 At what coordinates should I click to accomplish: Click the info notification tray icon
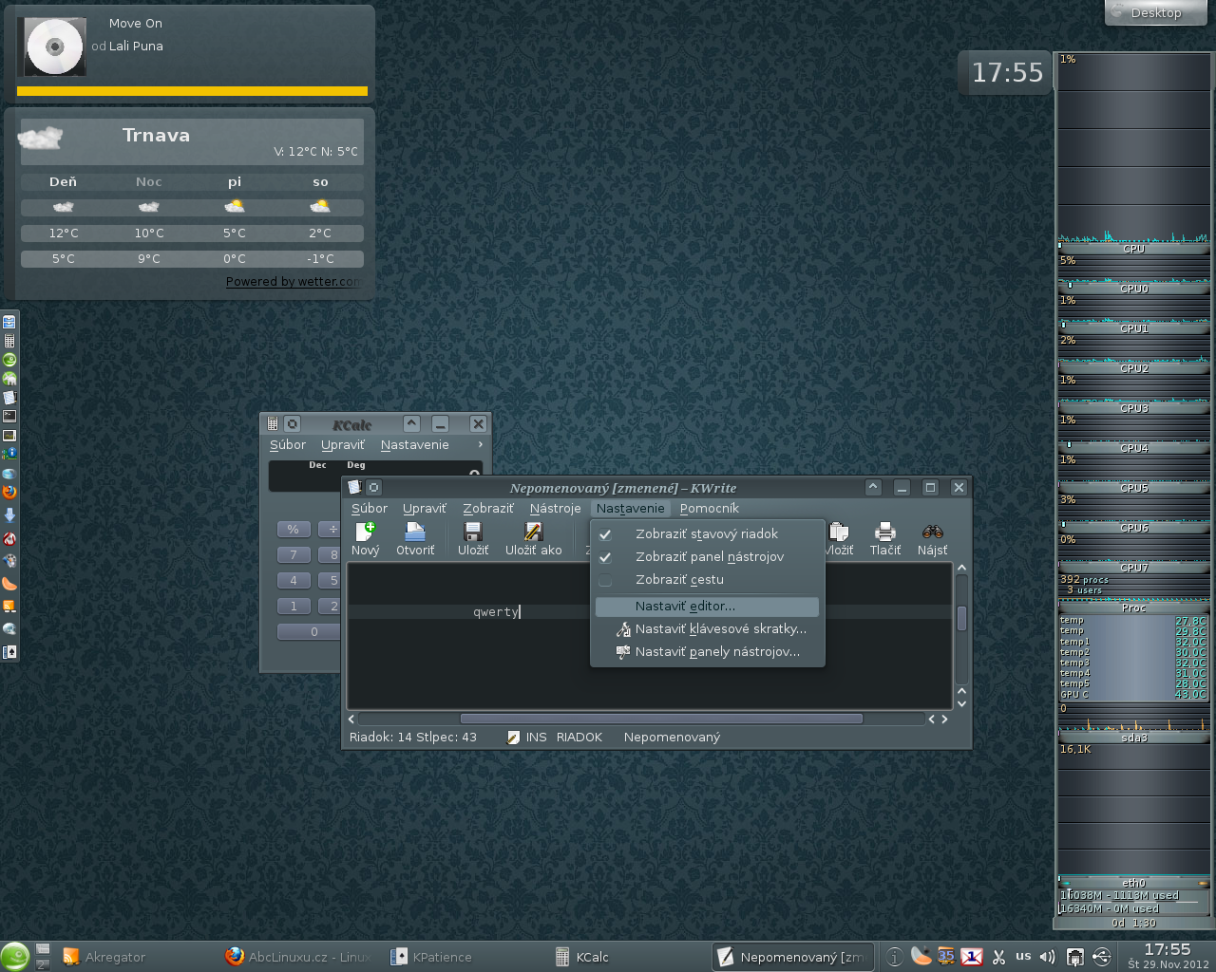coord(896,956)
